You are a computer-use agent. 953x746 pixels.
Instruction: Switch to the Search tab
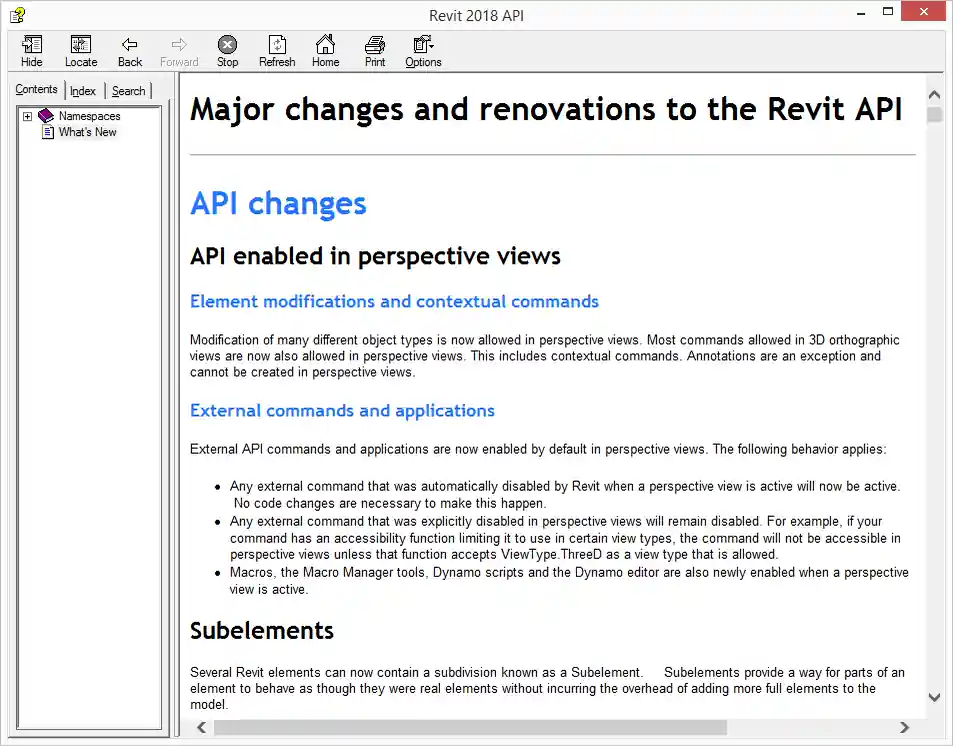pos(128,90)
